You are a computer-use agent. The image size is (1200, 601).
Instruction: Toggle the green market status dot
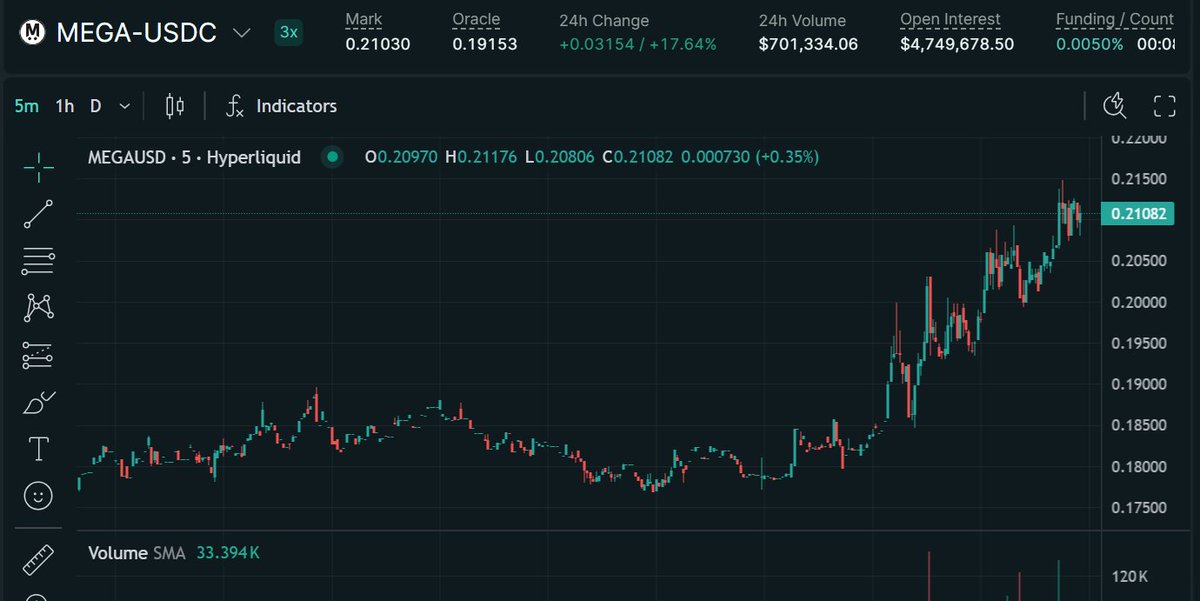[x=333, y=157]
